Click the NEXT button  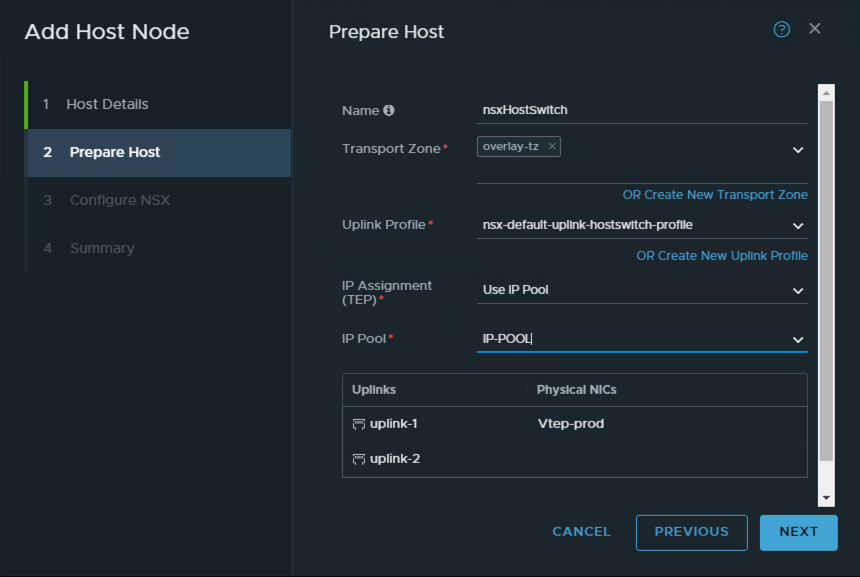pyautogui.click(x=799, y=533)
